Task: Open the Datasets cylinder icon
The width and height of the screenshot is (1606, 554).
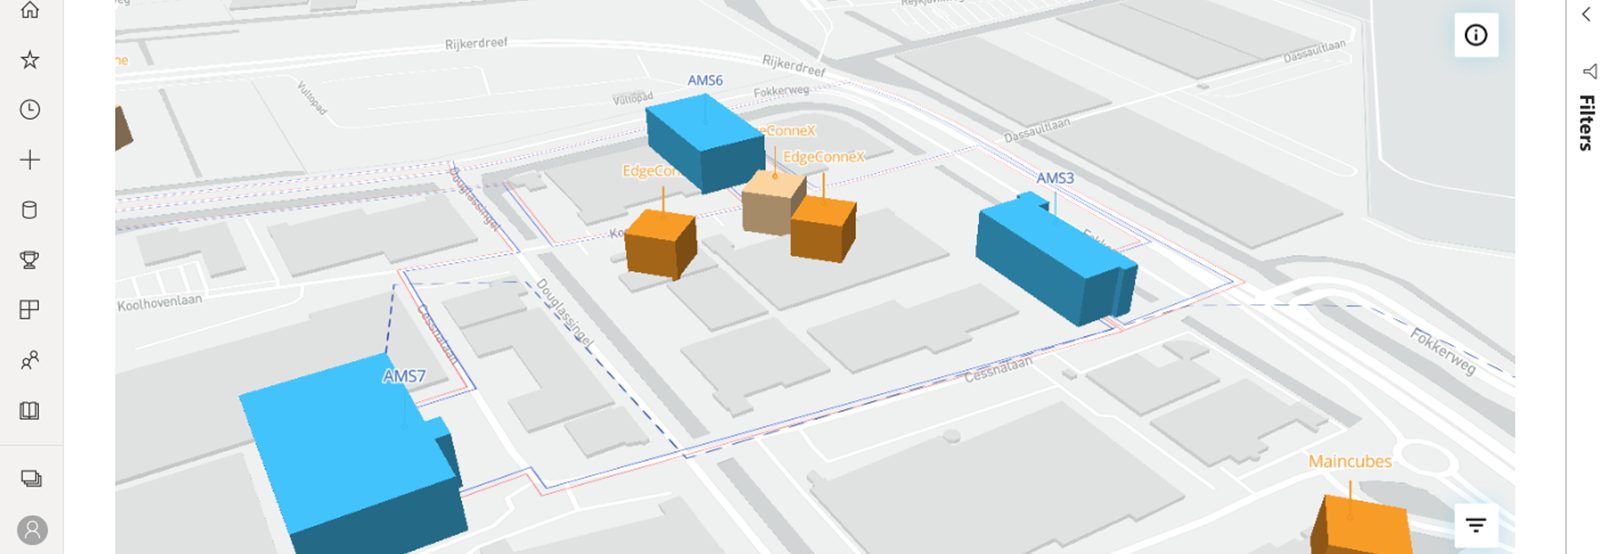Action: [x=30, y=210]
